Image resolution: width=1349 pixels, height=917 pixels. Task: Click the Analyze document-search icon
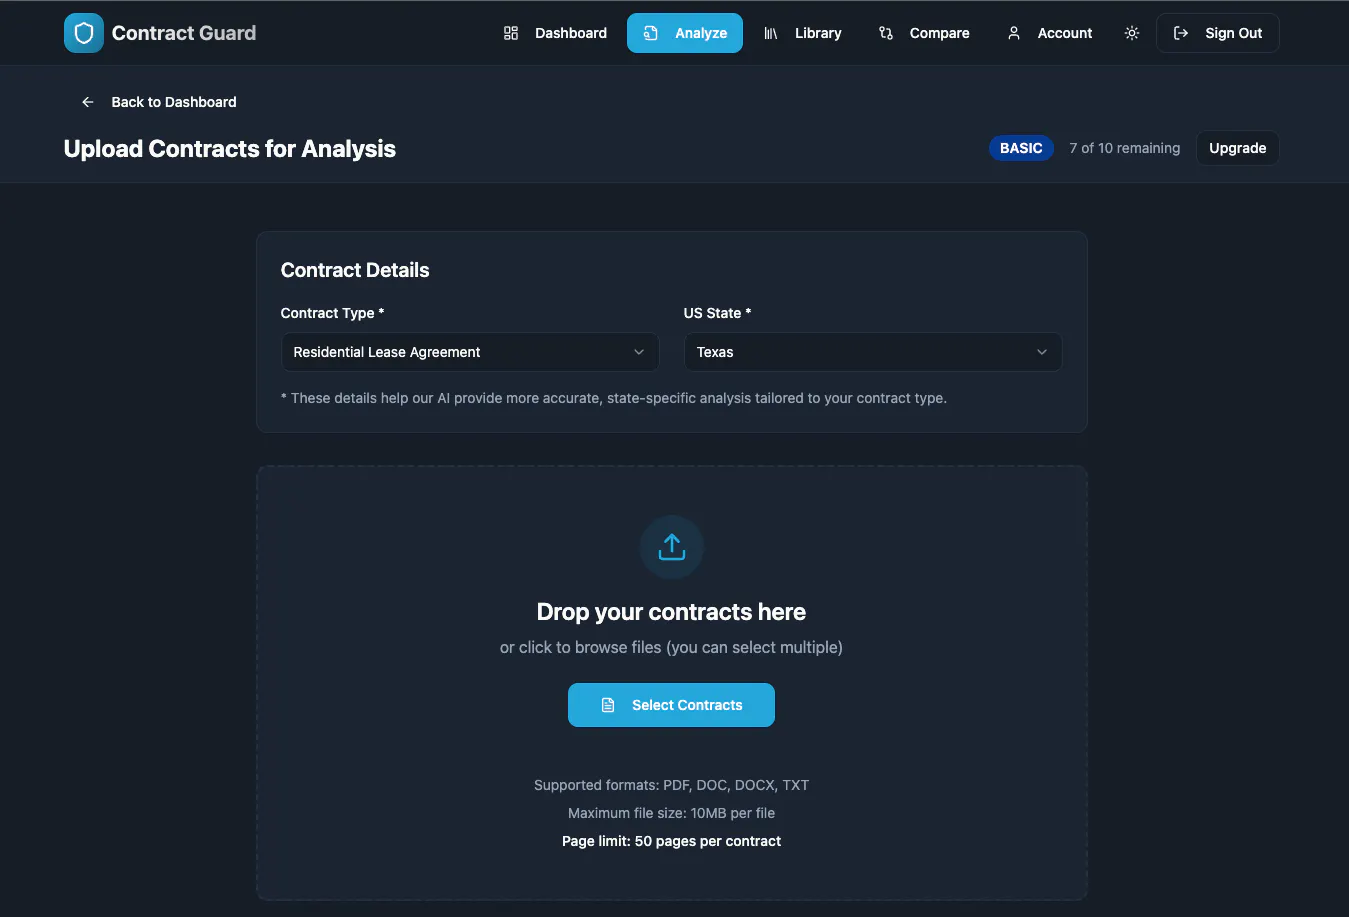pos(651,33)
